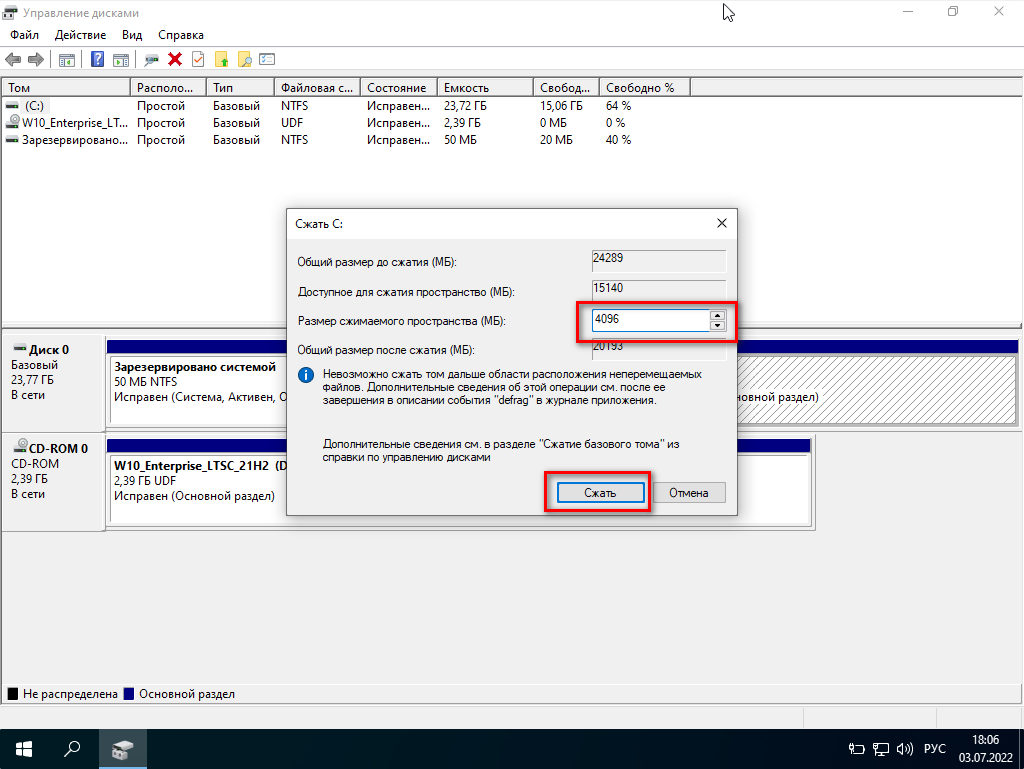
Task: Open the Вид menu
Action: pyautogui.click(x=132, y=34)
